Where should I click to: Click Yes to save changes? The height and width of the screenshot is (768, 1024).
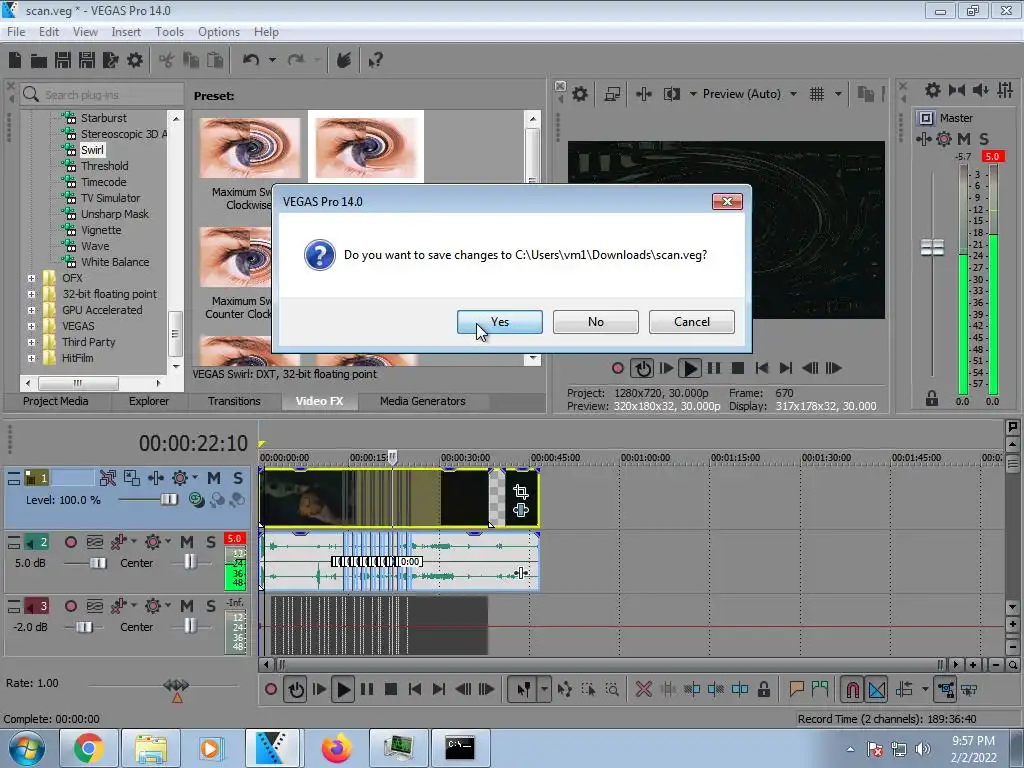click(x=500, y=322)
